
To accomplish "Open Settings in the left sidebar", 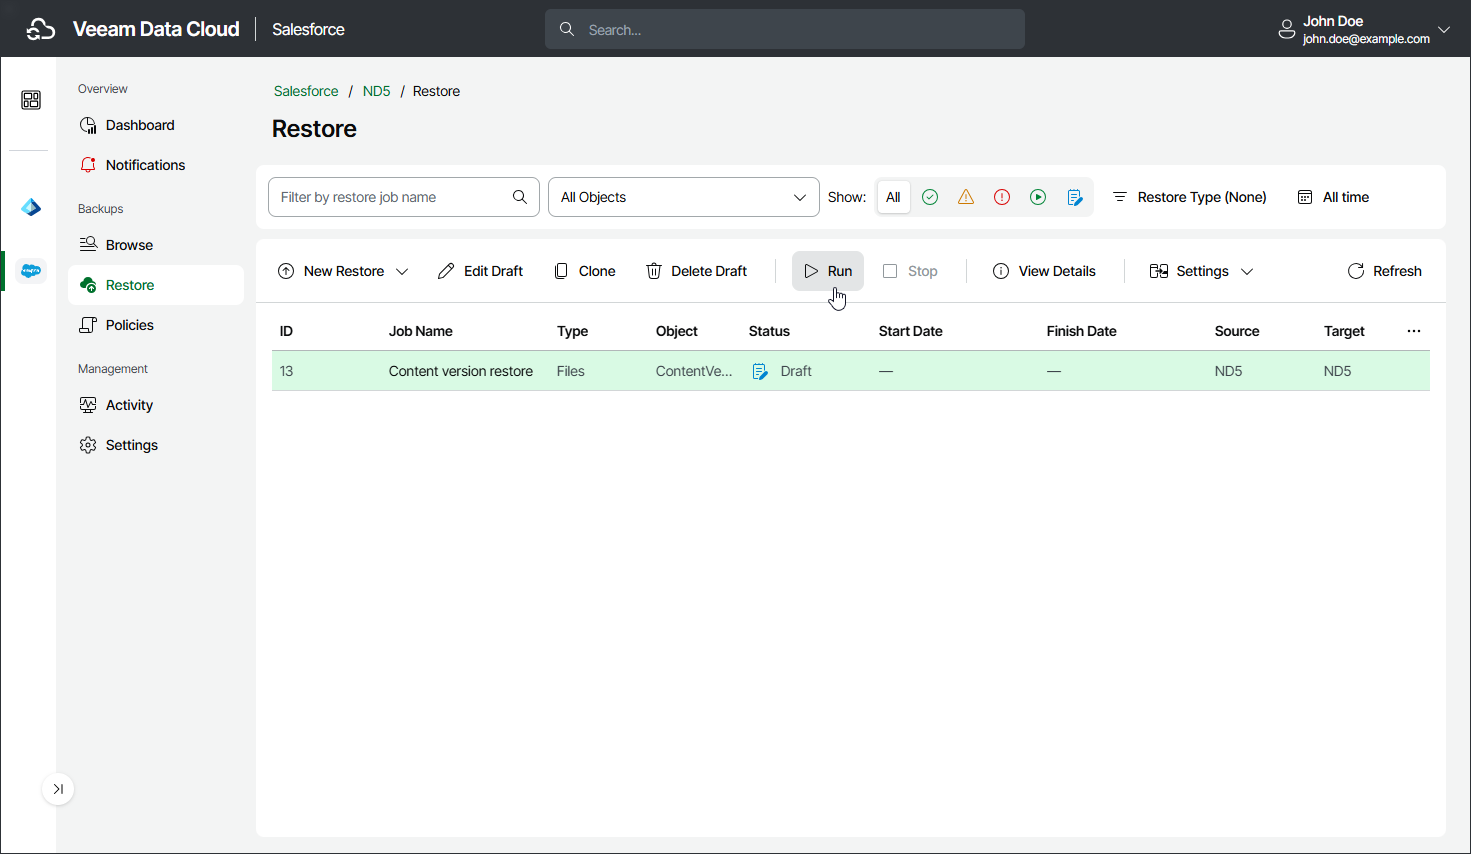I will tap(156, 445).
